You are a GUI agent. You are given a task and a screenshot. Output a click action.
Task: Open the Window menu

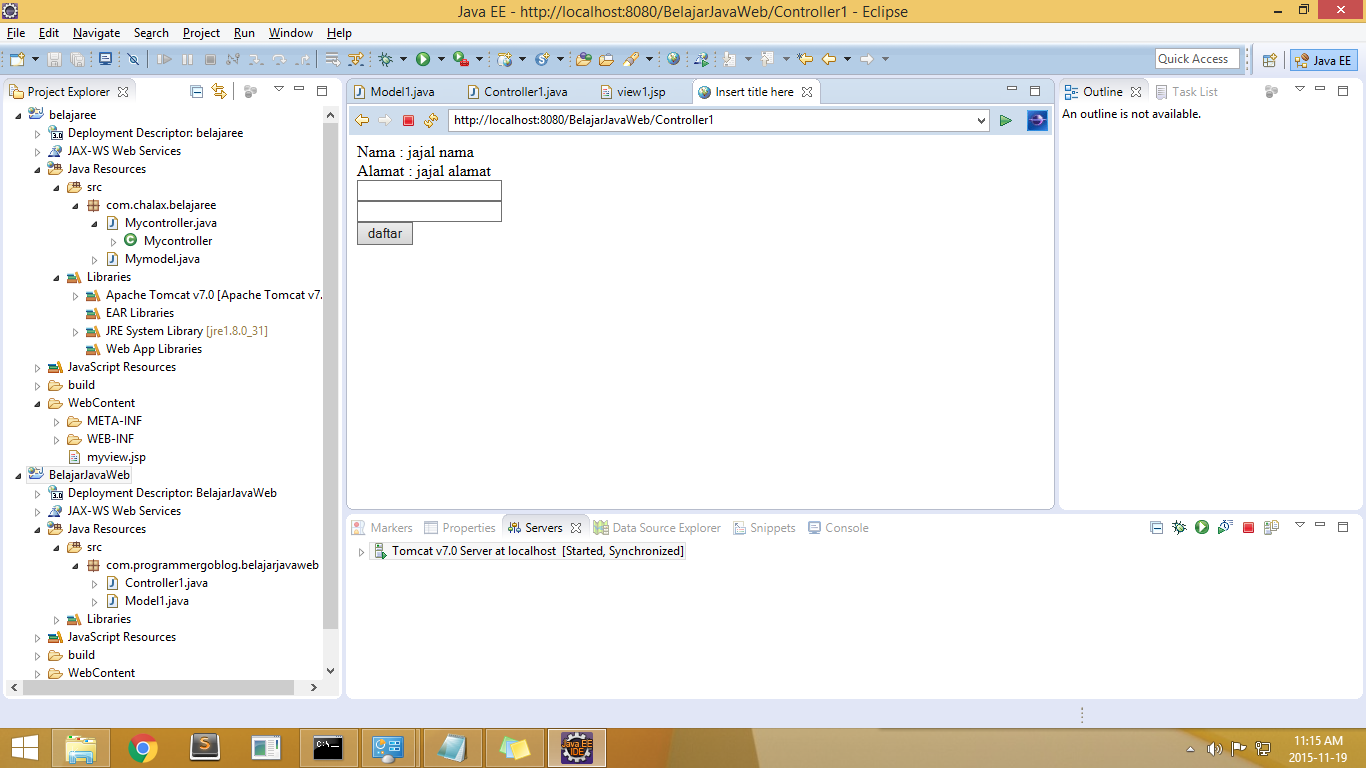pyautogui.click(x=291, y=33)
